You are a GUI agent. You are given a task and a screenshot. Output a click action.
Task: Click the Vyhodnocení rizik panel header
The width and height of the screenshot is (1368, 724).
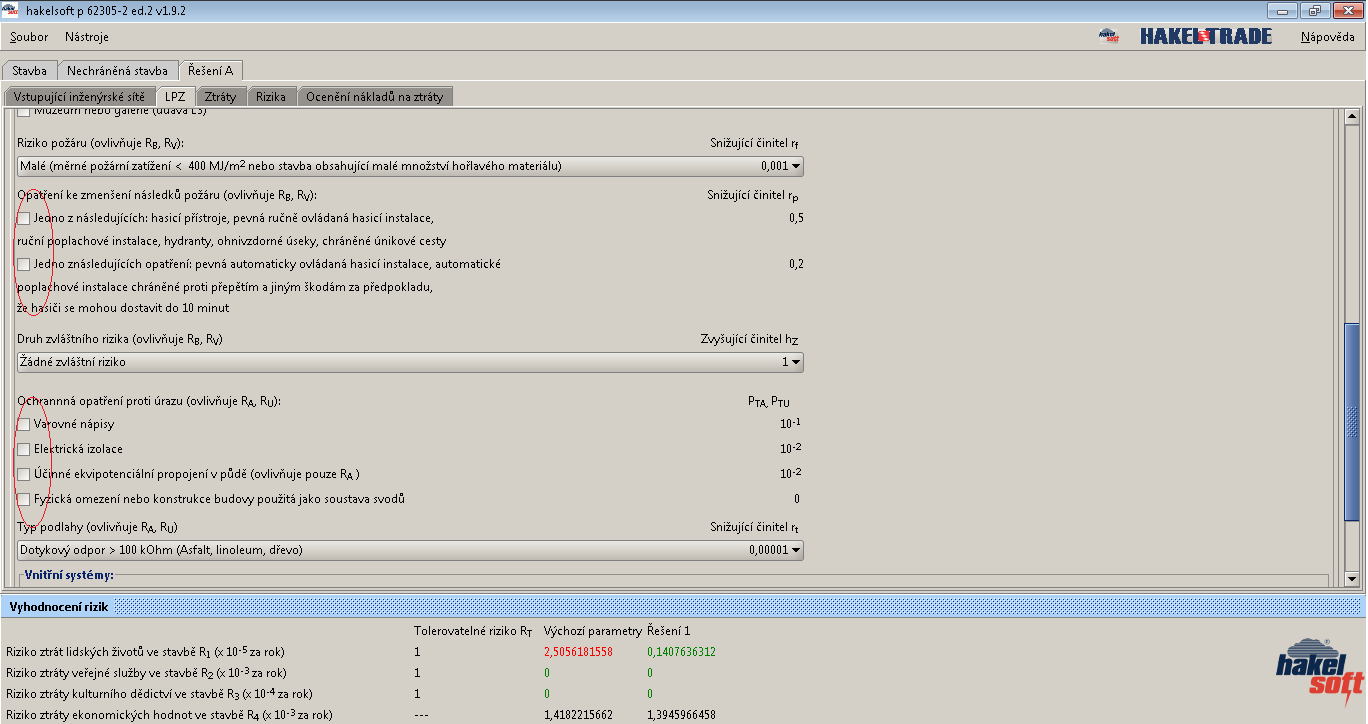[683, 606]
